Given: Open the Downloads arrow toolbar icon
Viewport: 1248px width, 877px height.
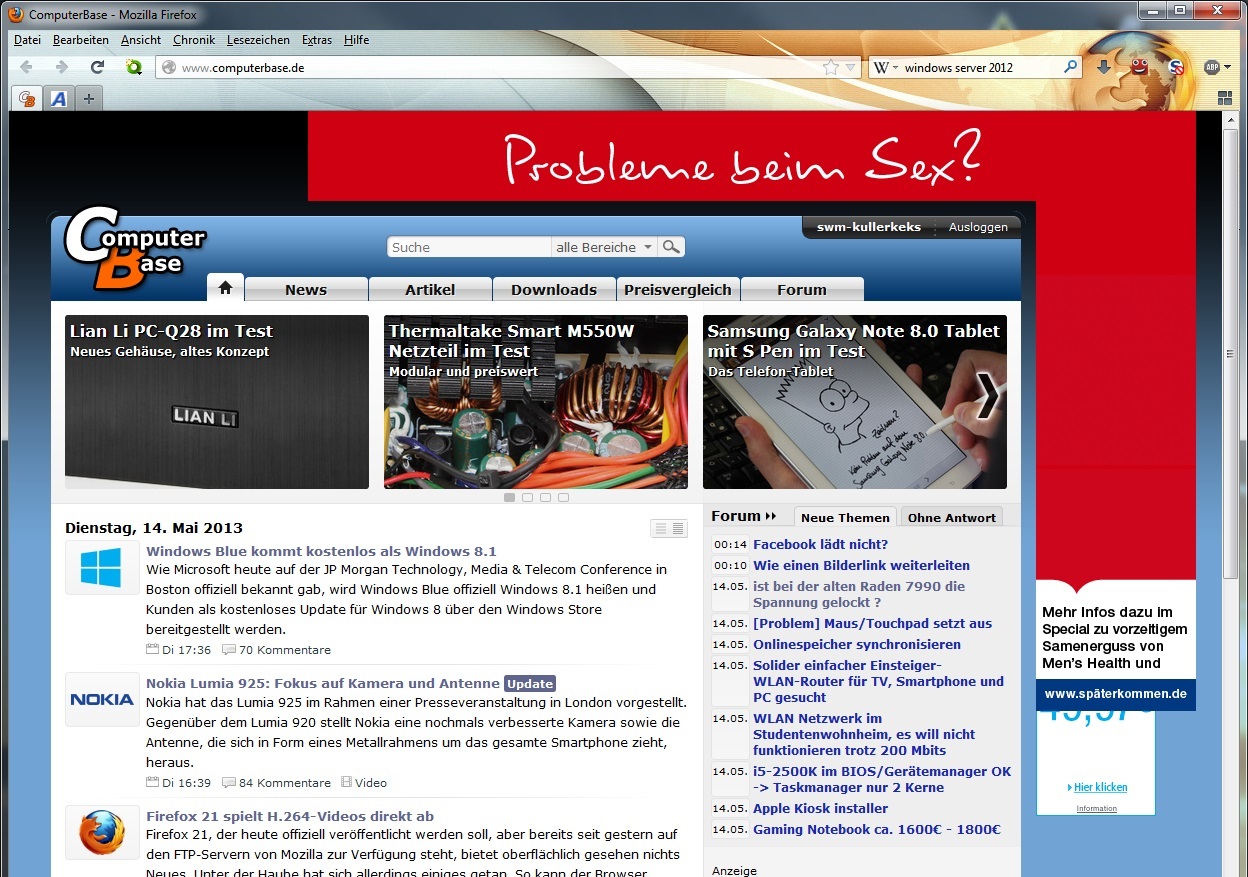Looking at the screenshot, I should click(x=1104, y=67).
